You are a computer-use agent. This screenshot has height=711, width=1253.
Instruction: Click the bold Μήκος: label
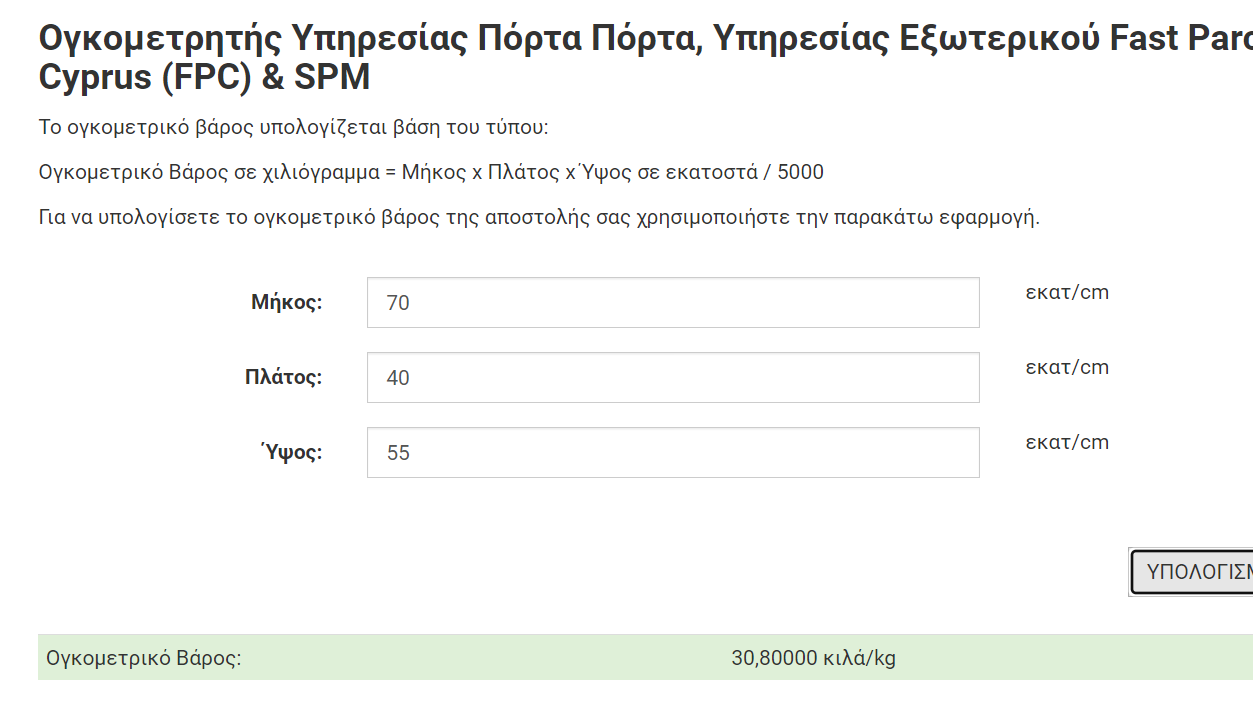tap(287, 302)
